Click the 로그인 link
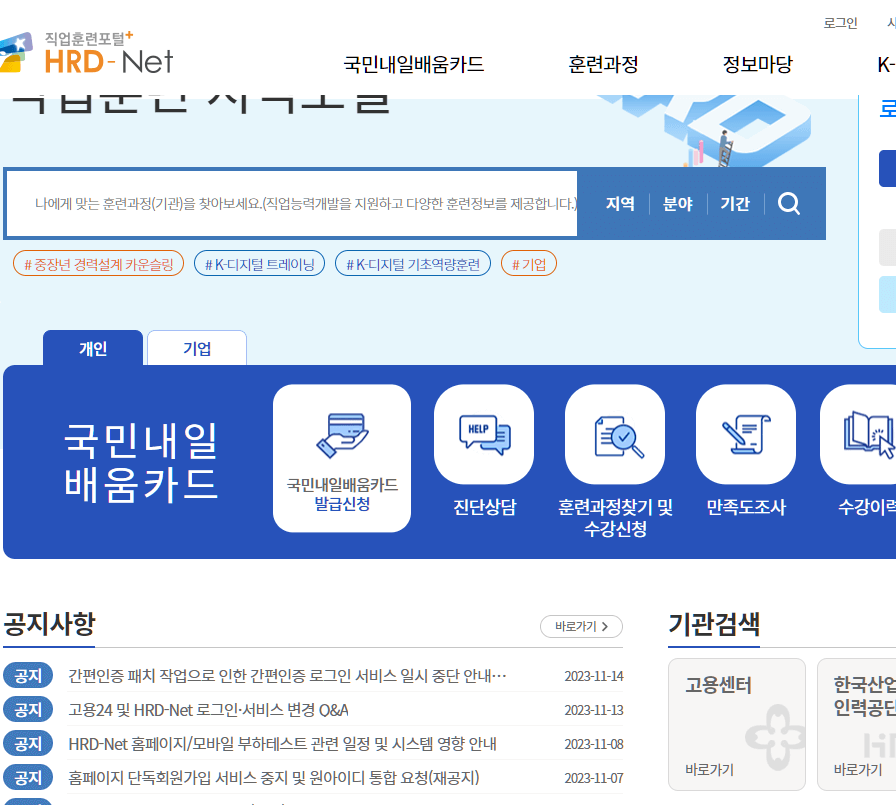The height and width of the screenshot is (805, 896). click(x=840, y=23)
